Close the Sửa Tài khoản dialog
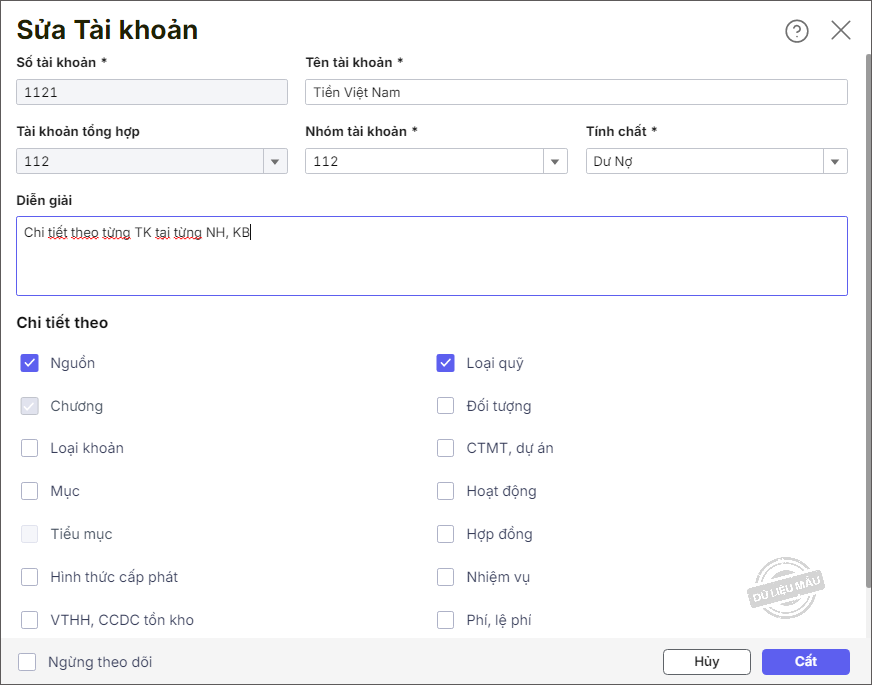 (x=841, y=30)
